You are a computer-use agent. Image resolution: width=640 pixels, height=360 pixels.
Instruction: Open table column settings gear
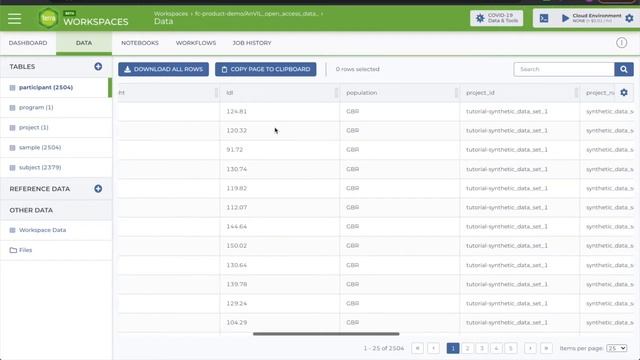(624, 93)
